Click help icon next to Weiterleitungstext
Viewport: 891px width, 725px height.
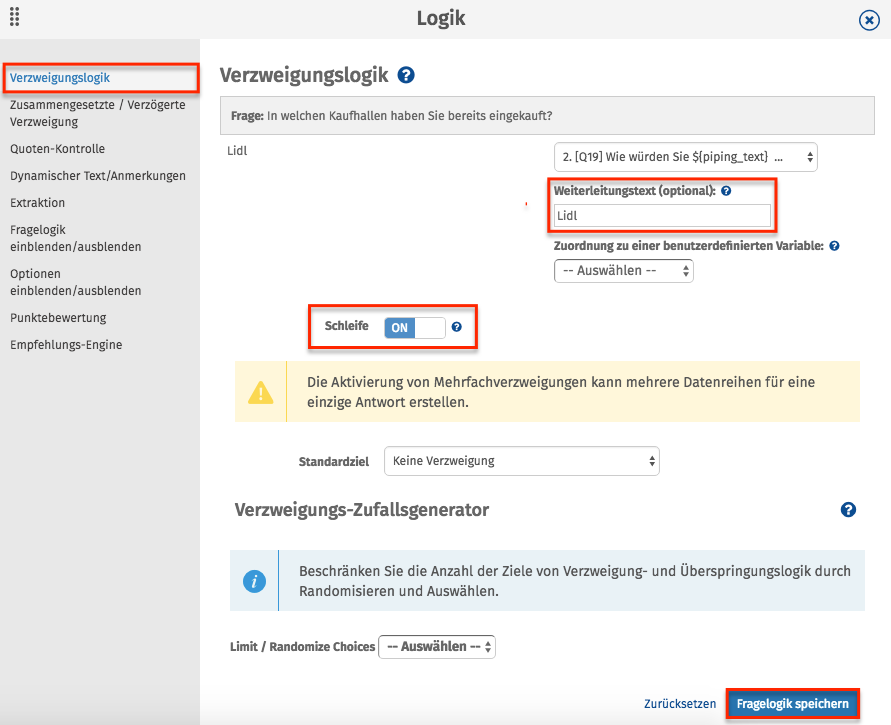726,191
